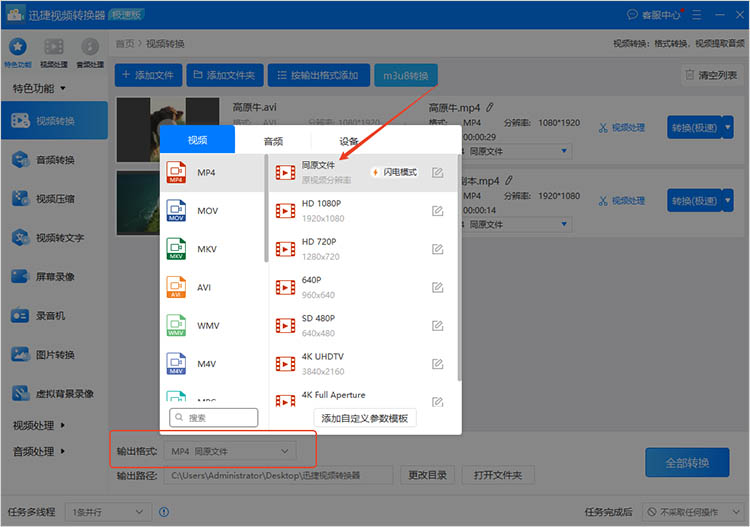Image resolution: width=750 pixels, height=527 pixels.
Task: Edit parameters of HD 720P preset
Action: 437,249
